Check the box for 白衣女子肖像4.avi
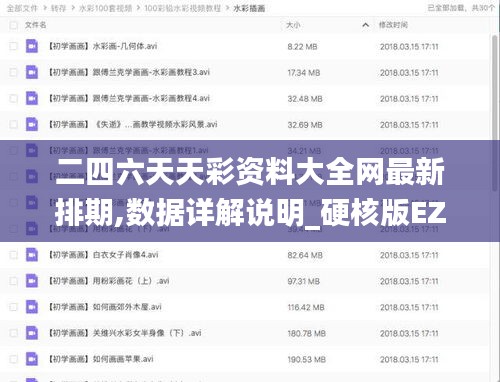 pyautogui.click(x=13, y=255)
